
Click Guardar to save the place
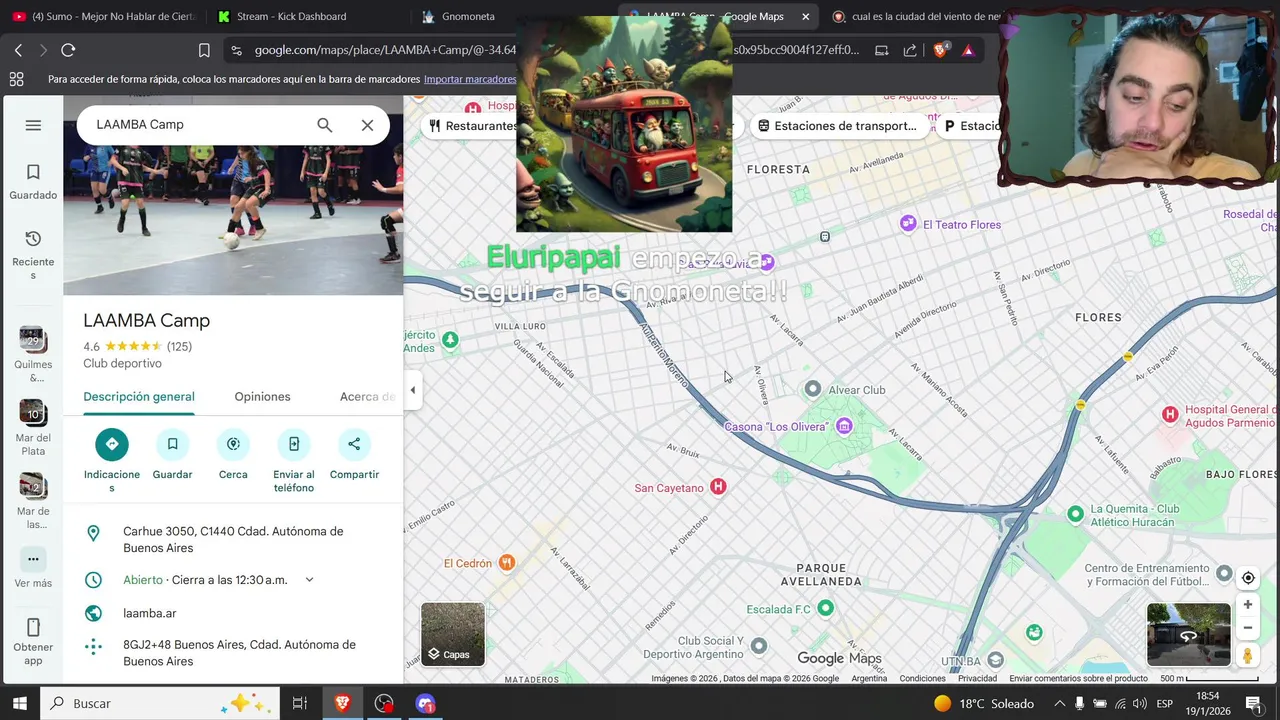[172, 454]
